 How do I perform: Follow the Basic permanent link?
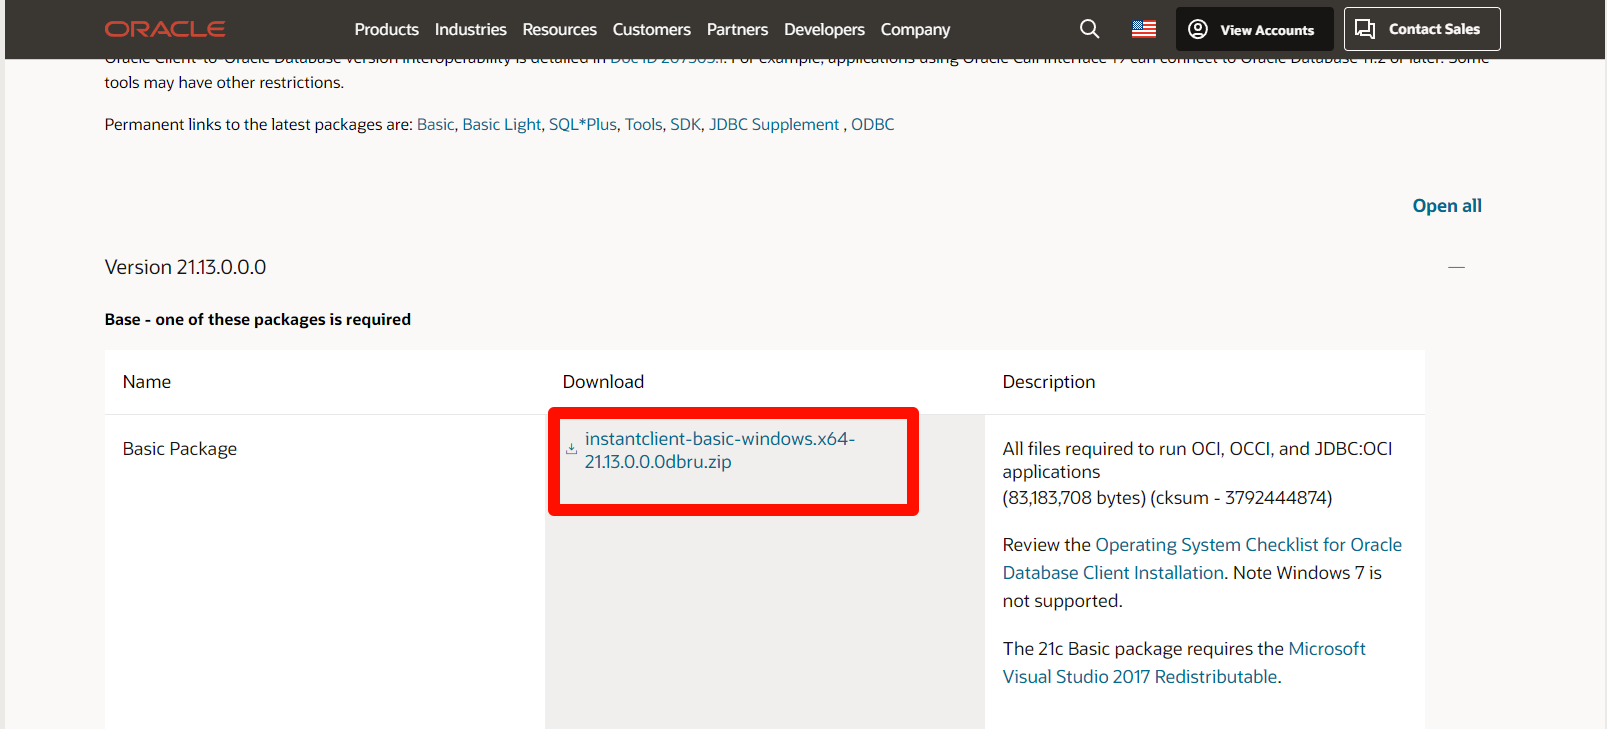click(x=436, y=124)
